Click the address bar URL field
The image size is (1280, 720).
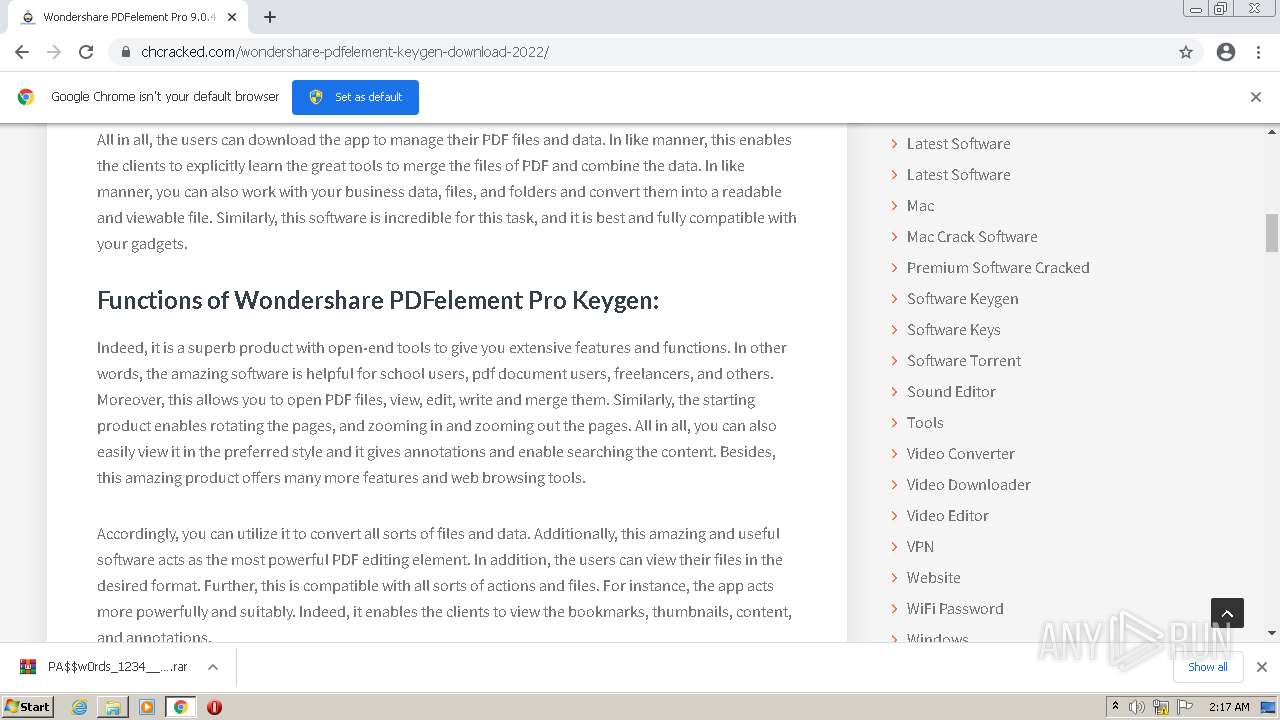click(640, 52)
